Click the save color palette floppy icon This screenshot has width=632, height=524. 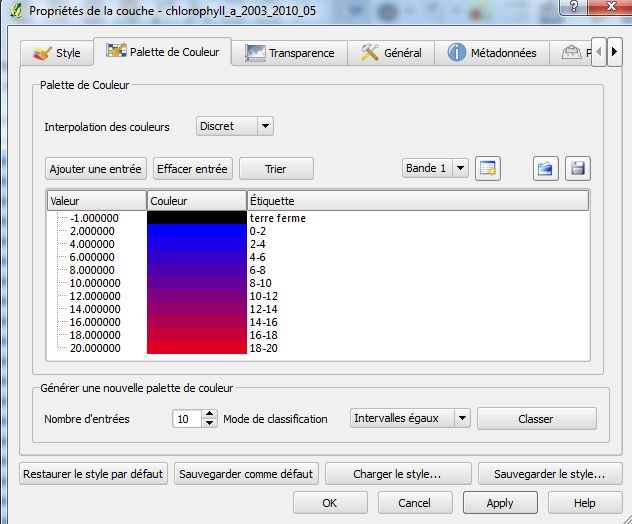click(x=577, y=168)
